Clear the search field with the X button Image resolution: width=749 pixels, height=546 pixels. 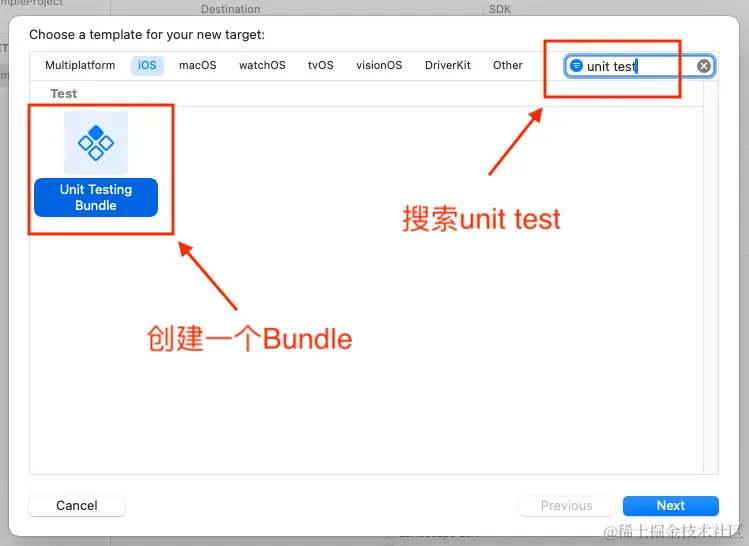click(x=704, y=66)
